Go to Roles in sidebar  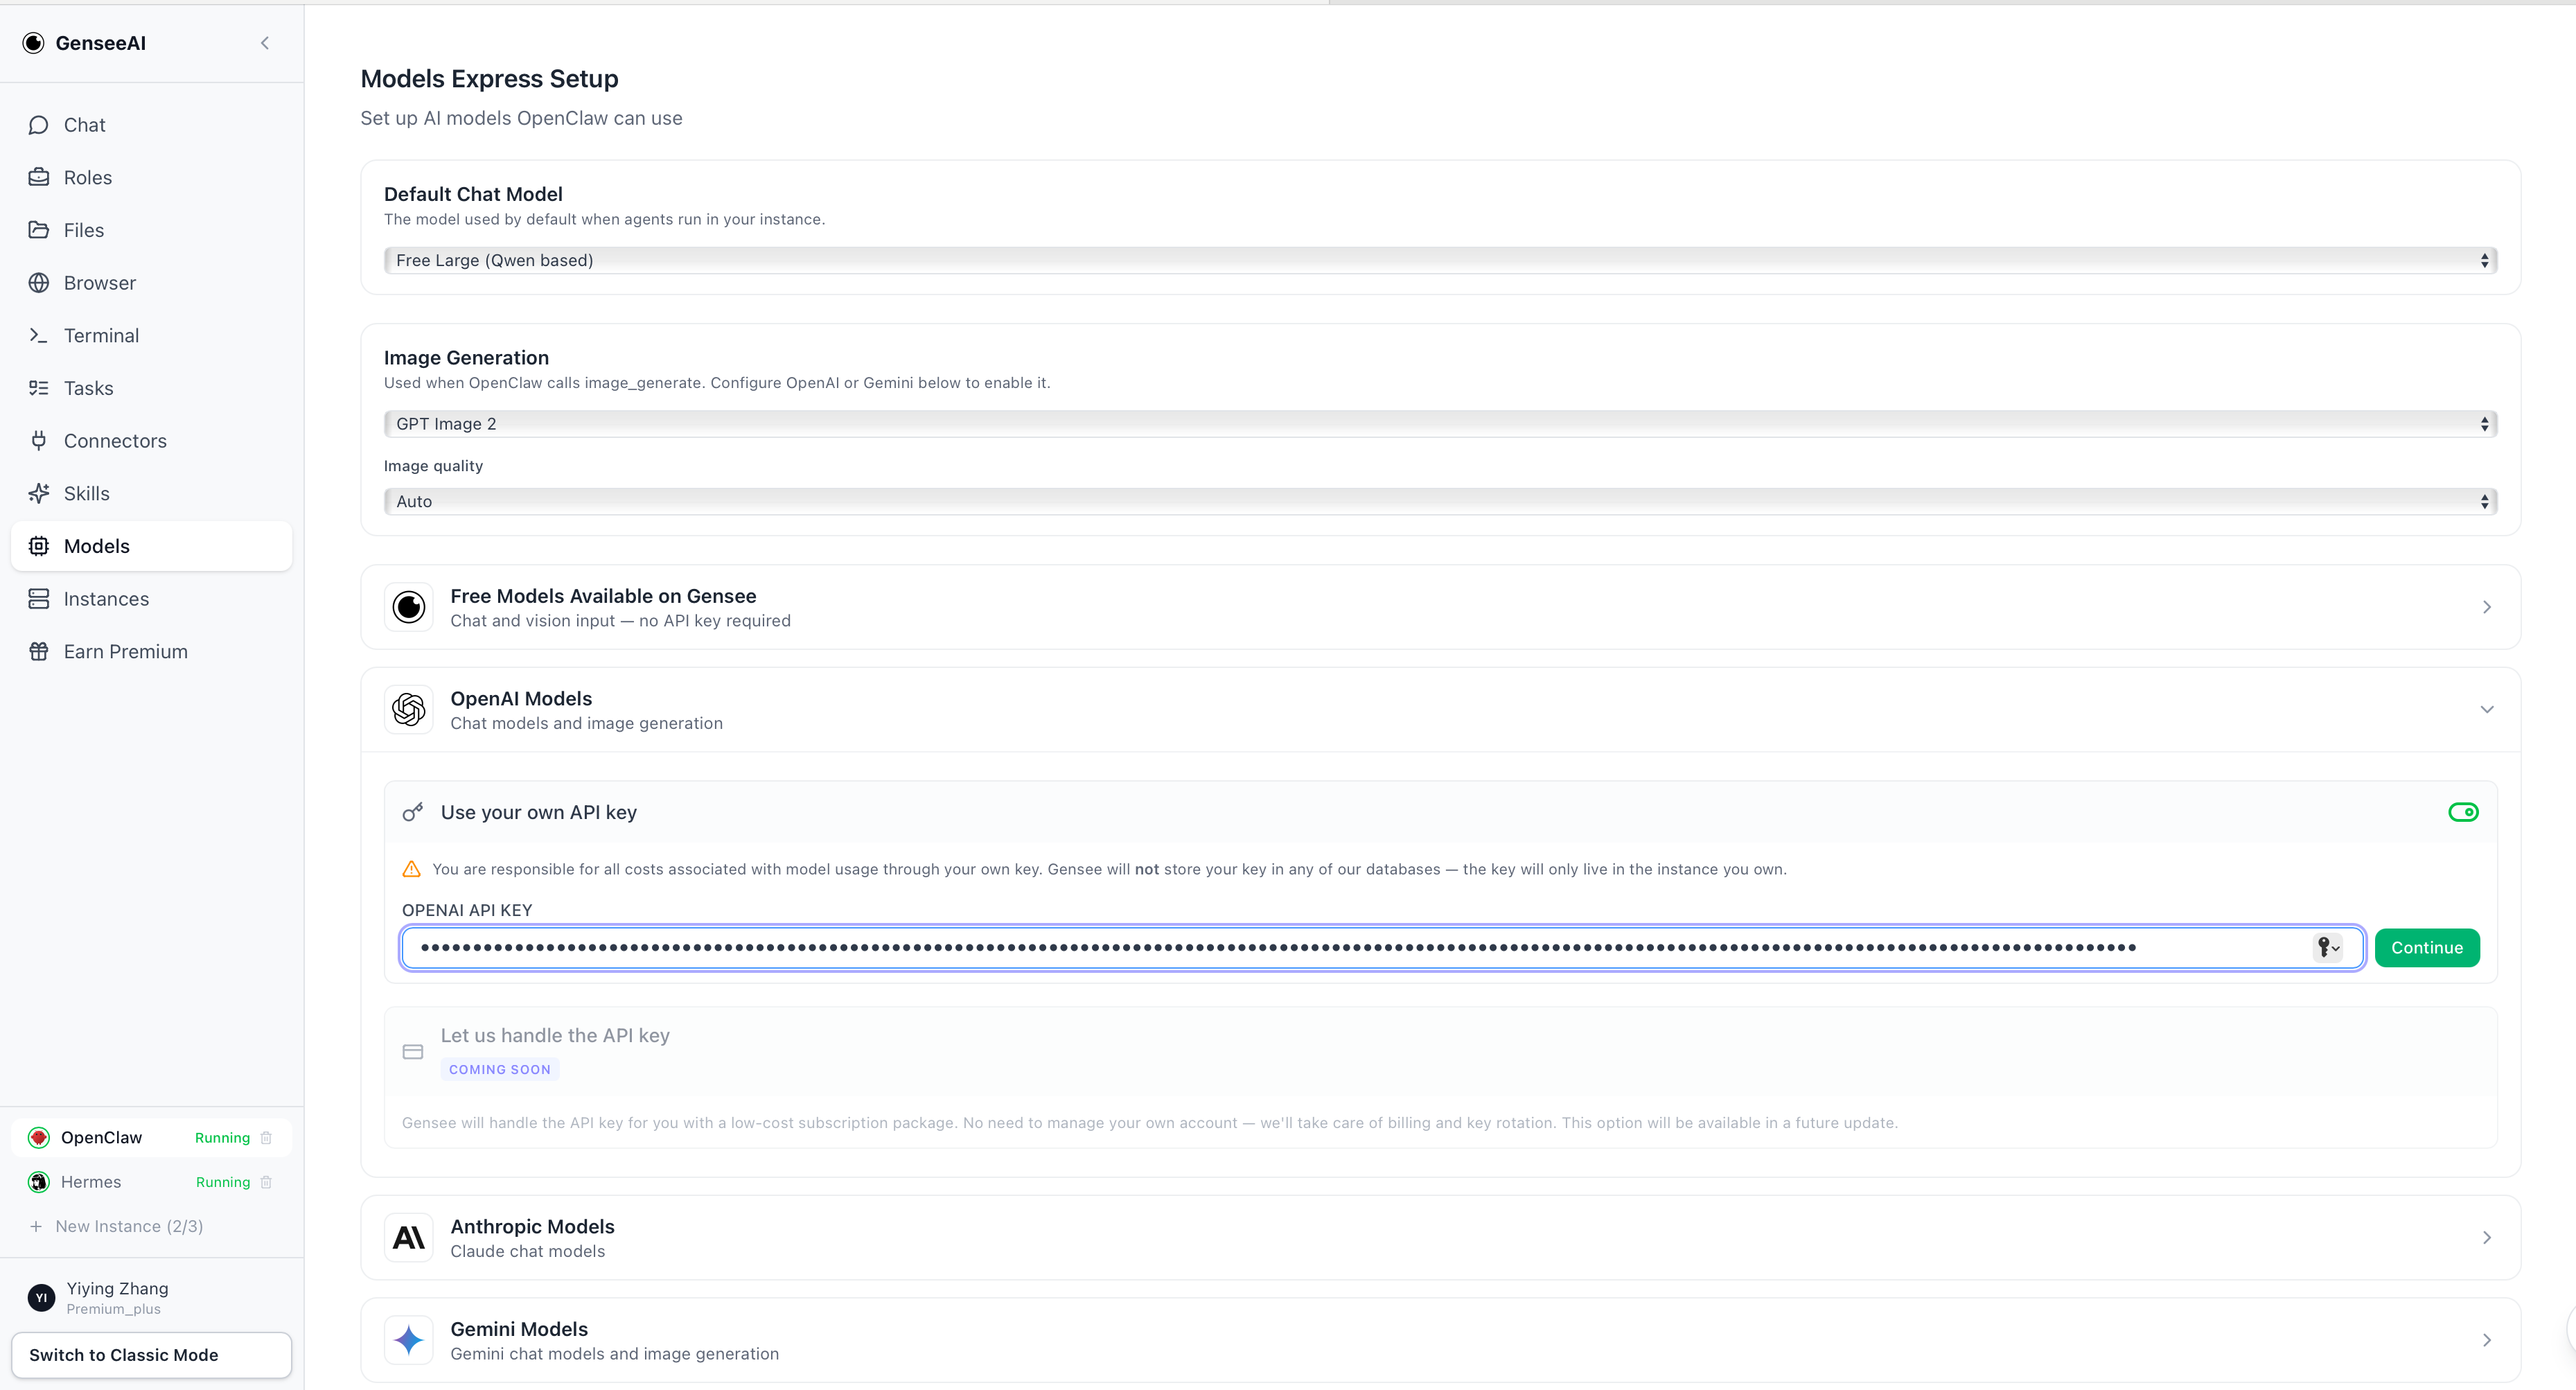click(151, 177)
